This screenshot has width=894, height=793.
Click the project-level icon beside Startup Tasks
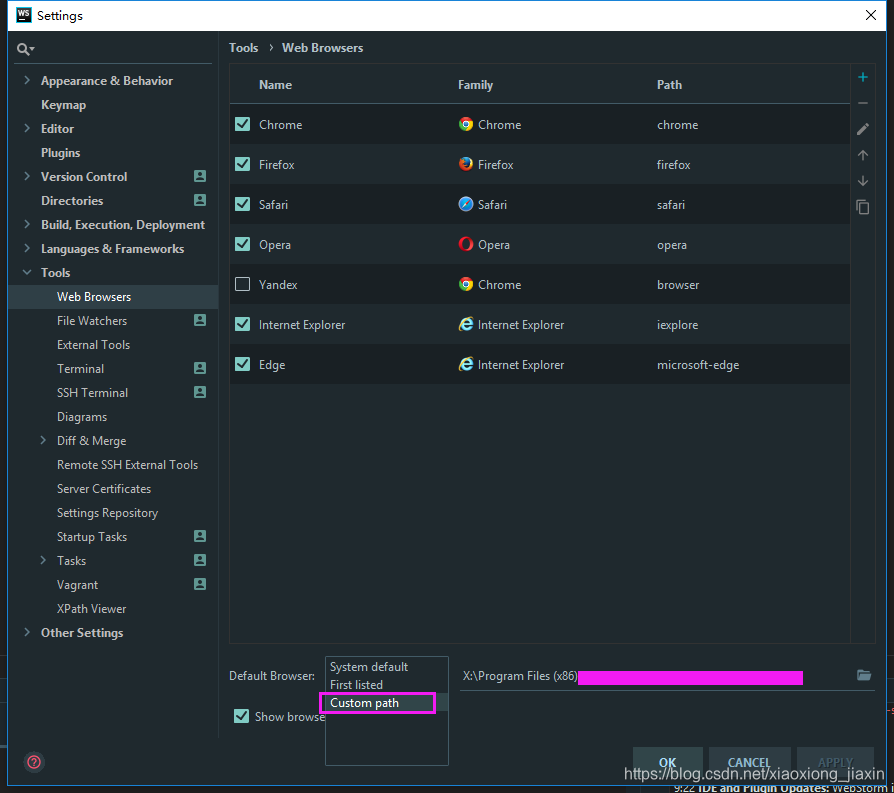200,536
